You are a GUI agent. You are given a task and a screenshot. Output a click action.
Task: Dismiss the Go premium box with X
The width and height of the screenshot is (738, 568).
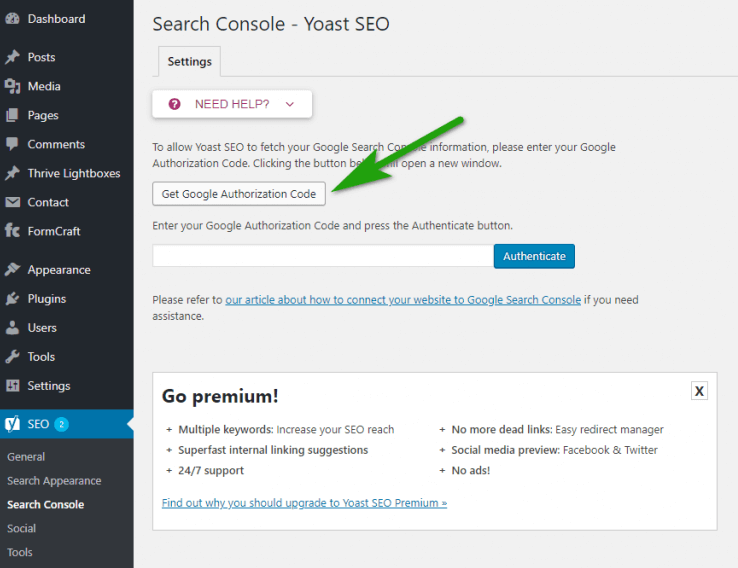(699, 391)
